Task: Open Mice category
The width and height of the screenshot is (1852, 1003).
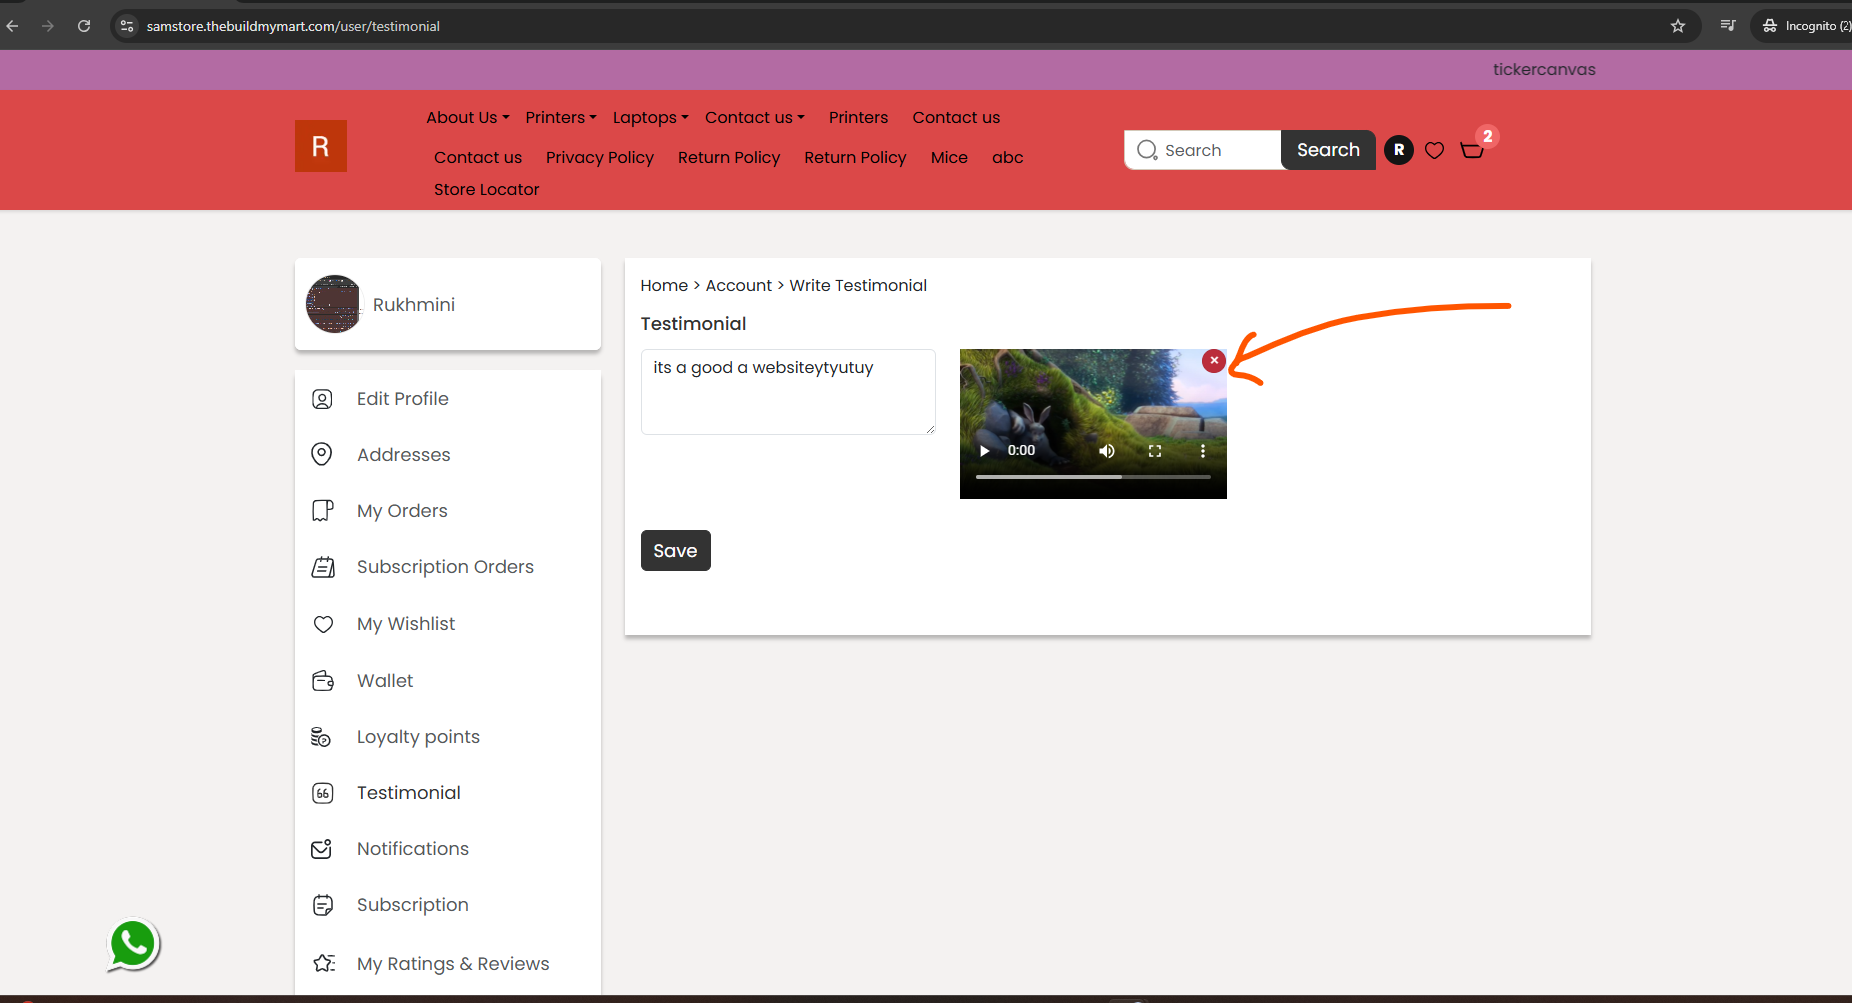Action: click(x=949, y=158)
